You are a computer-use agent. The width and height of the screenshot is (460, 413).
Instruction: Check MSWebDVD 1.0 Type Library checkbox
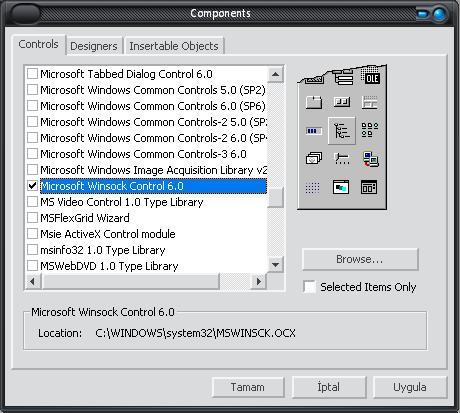click(32, 266)
